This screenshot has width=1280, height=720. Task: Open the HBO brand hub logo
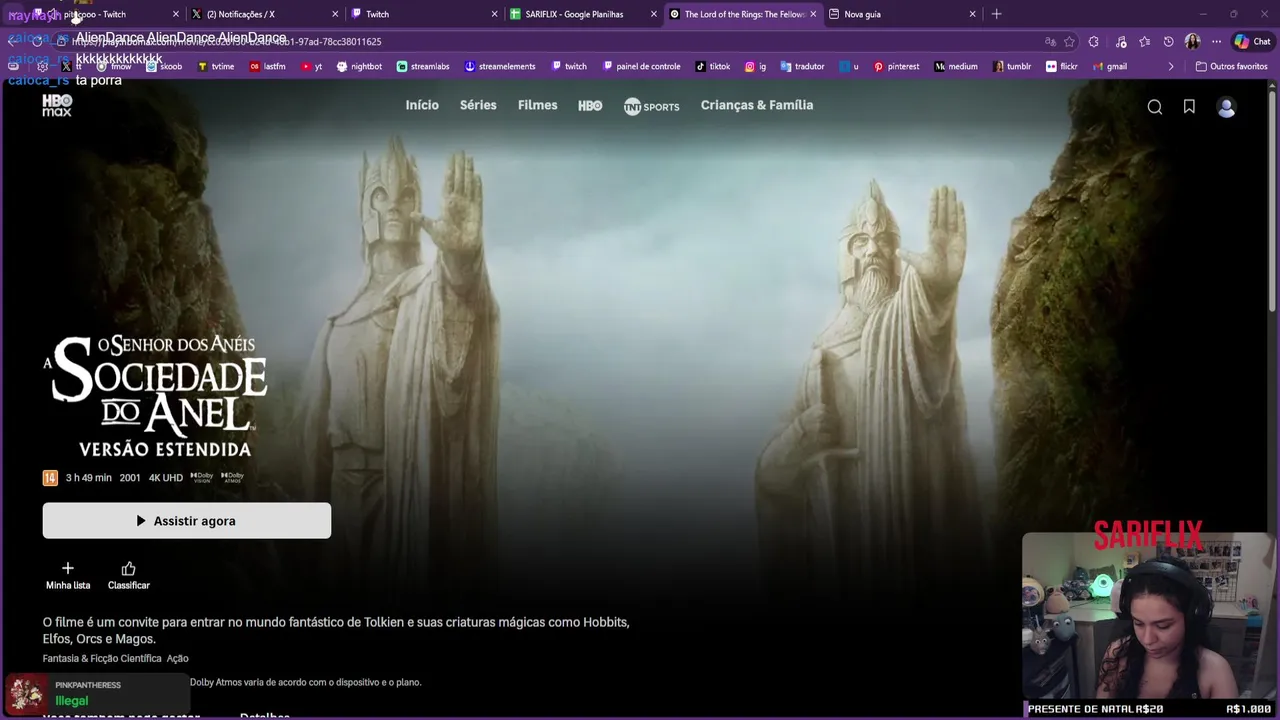(590, 105)
